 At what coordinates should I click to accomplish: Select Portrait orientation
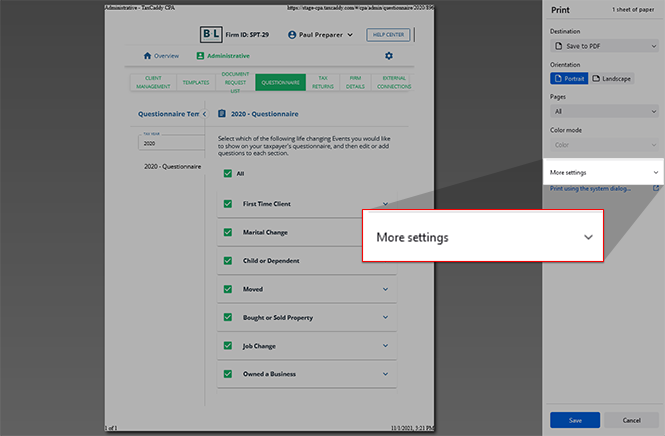tap(569, 78)
